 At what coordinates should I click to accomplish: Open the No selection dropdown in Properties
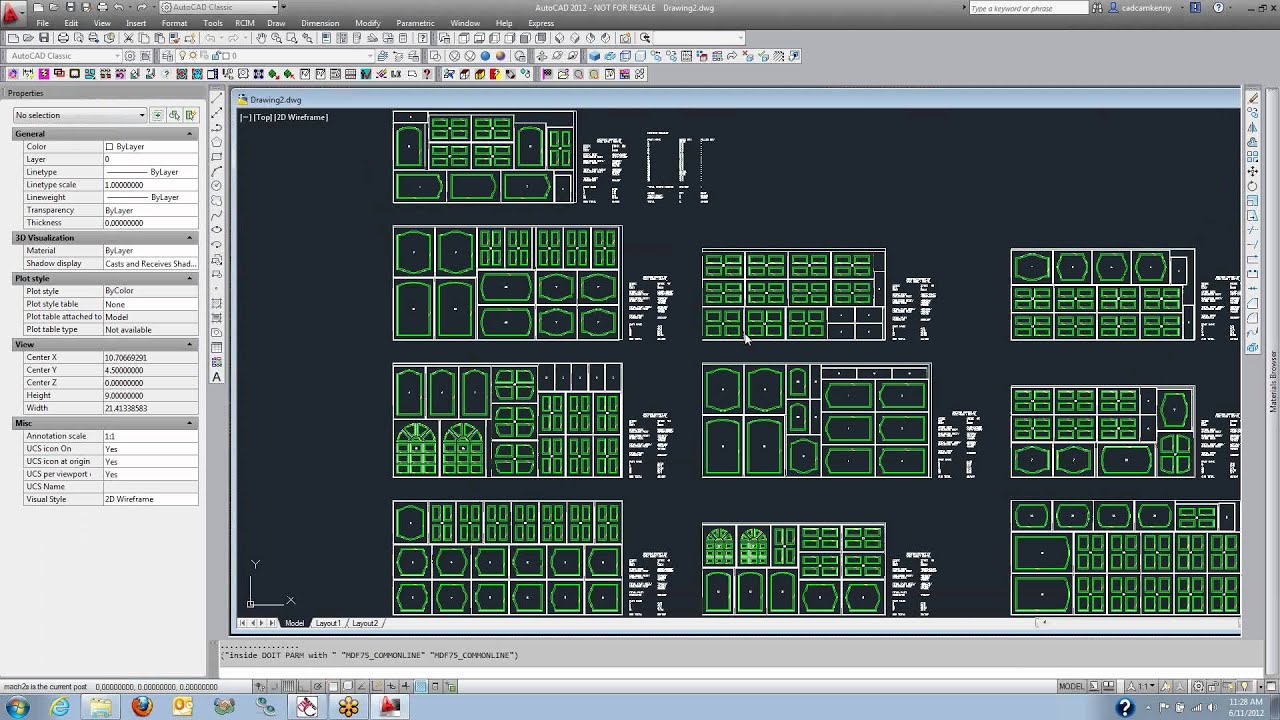tap(80, 115)
